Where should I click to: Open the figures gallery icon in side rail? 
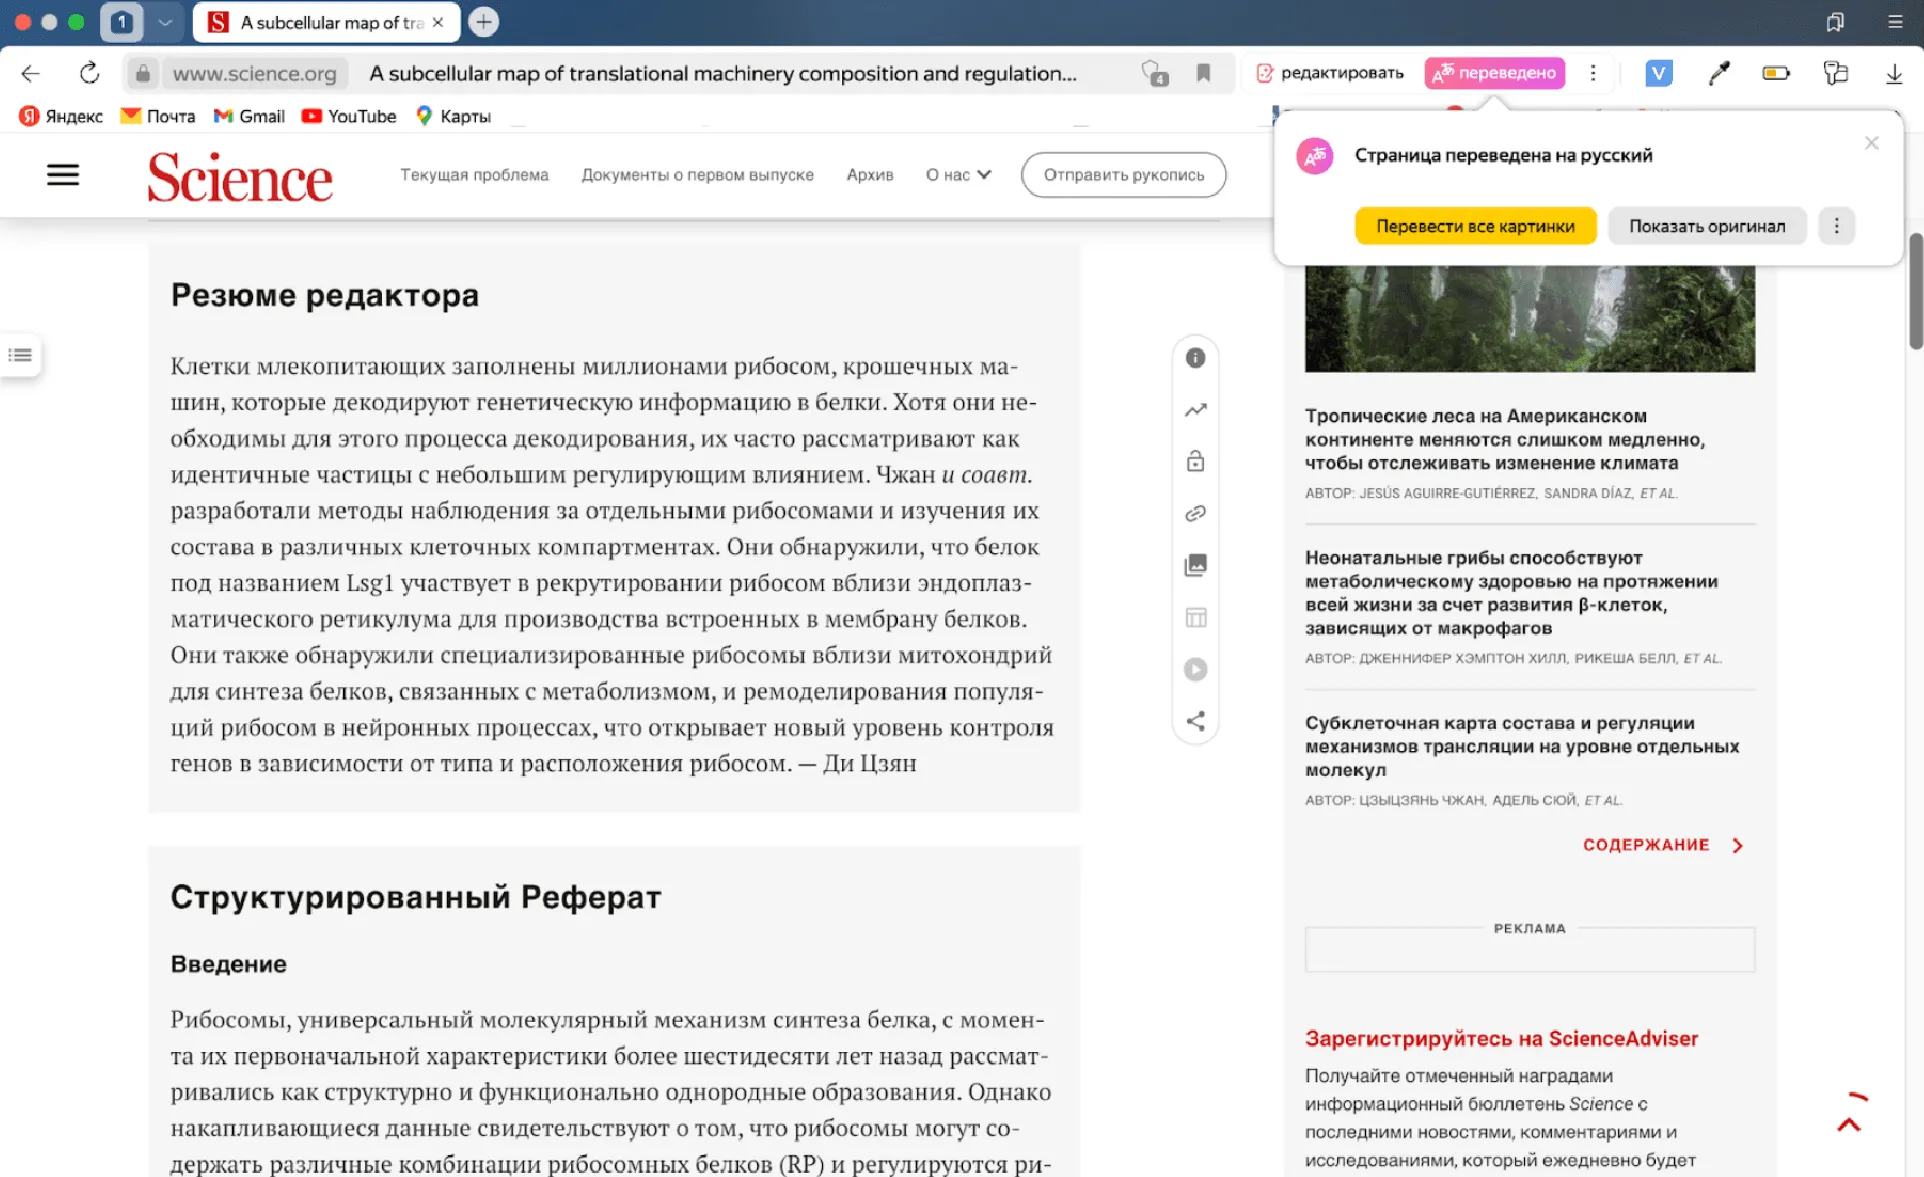pos(1195,565)
